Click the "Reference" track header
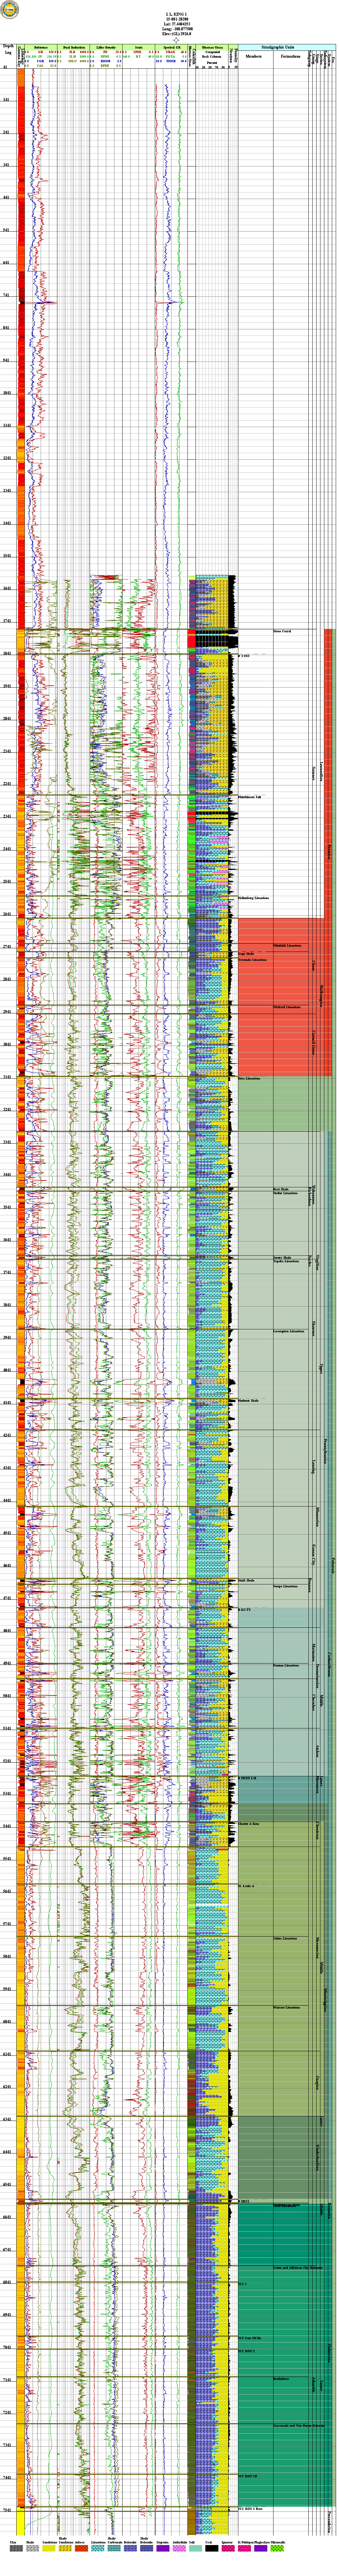 [x=41, y=47]
